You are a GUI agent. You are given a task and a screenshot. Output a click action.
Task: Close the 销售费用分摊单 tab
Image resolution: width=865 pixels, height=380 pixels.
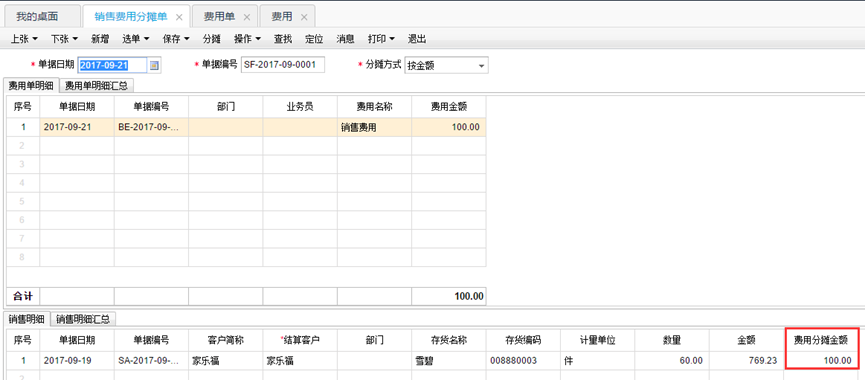pos(179,17)
